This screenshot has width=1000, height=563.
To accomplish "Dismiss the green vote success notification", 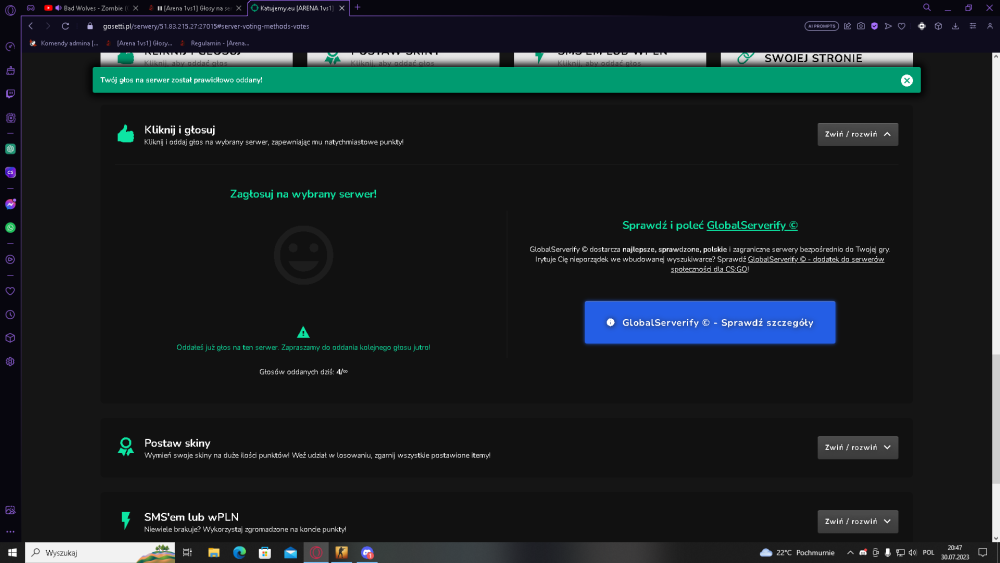I will pyautogui.click(x=906, y=80).
